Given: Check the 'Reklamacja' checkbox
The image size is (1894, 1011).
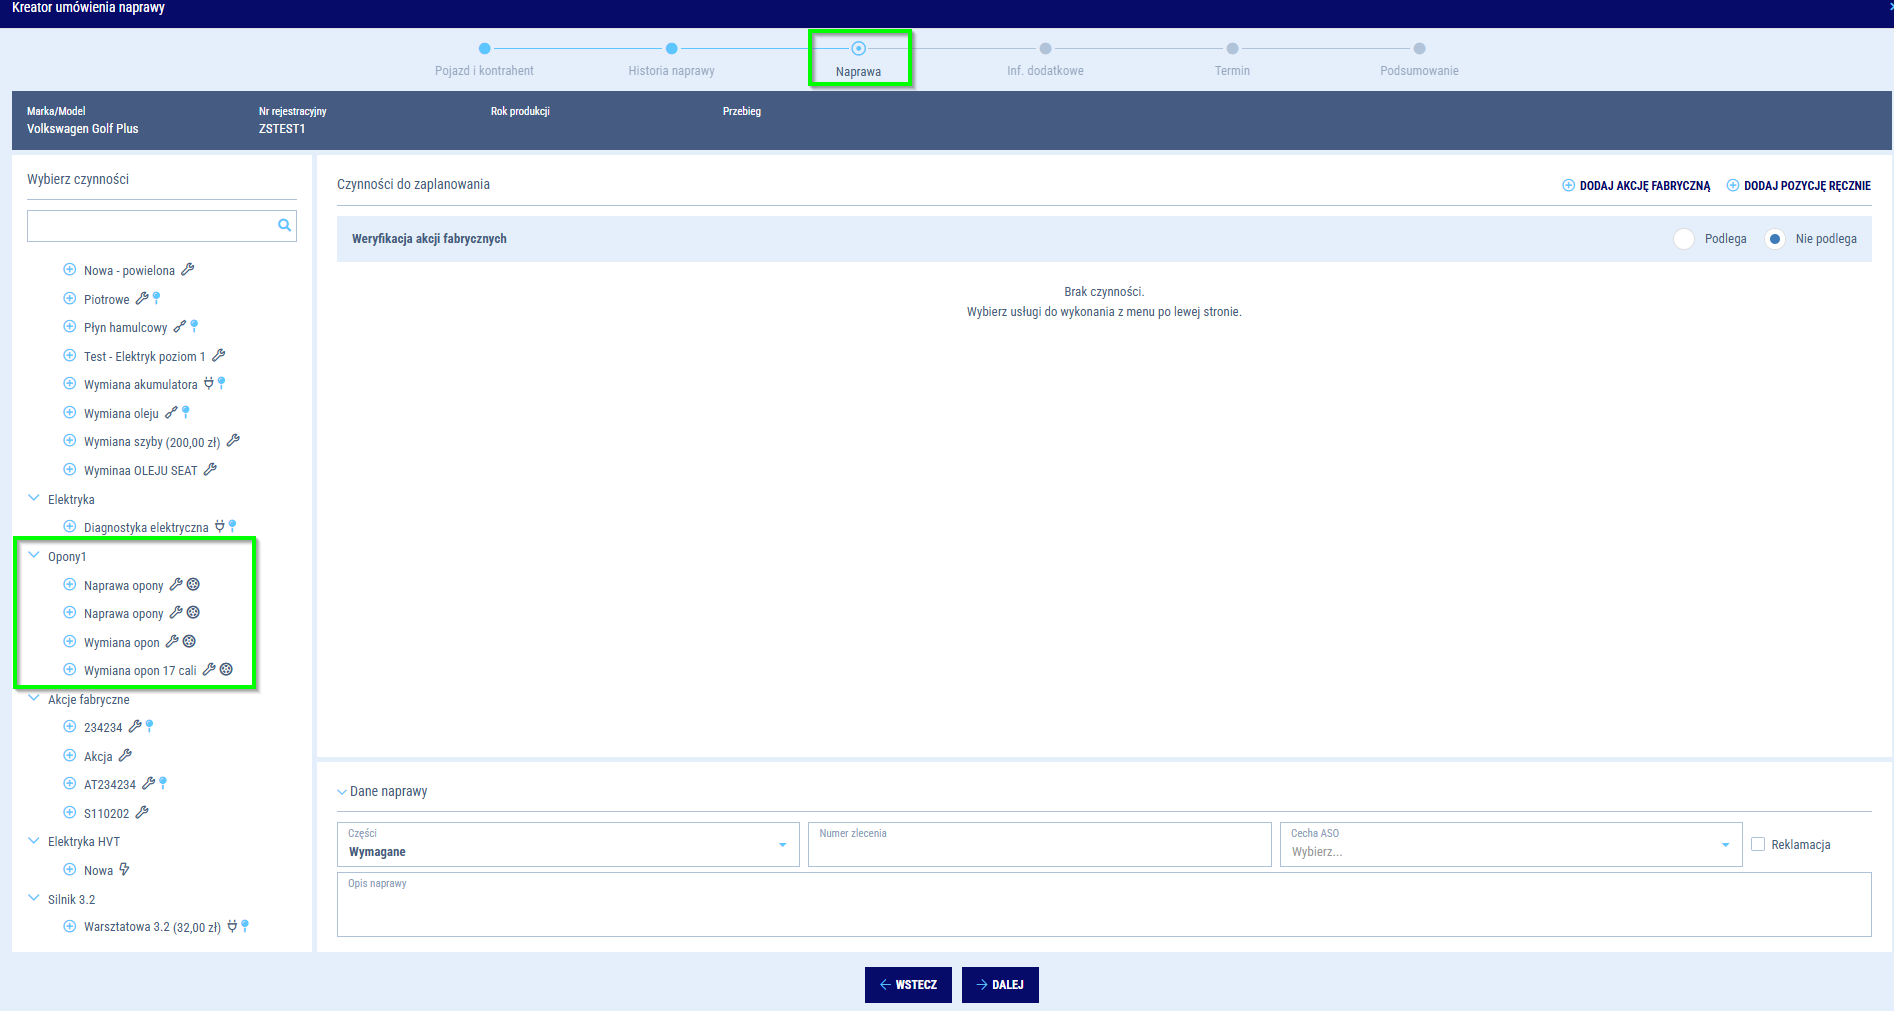Looking at the screenshot, I should pyautogui.click(x=1758, y=845).
